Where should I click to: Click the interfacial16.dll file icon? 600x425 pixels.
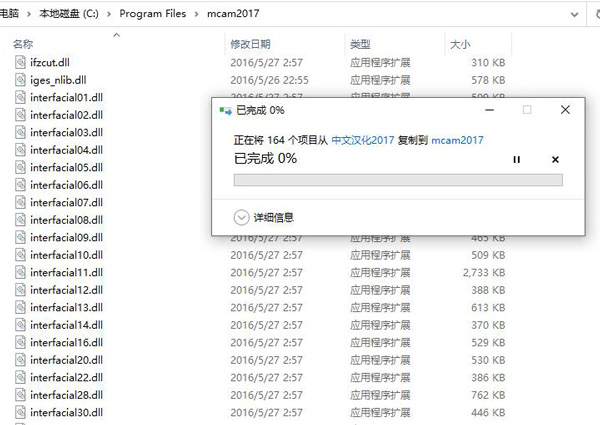click(20, 342)
